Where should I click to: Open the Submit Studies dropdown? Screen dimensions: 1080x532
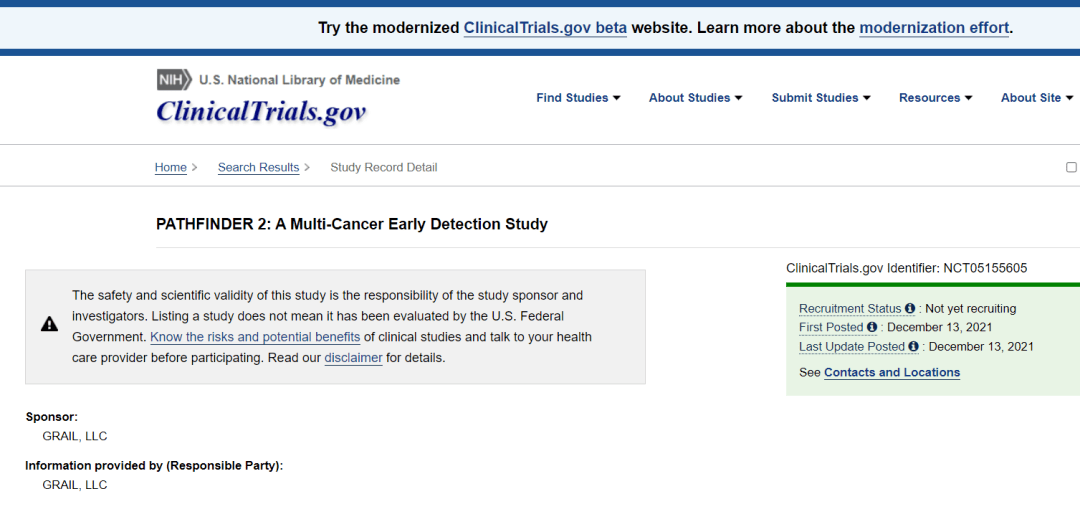(x=820, y=98)
